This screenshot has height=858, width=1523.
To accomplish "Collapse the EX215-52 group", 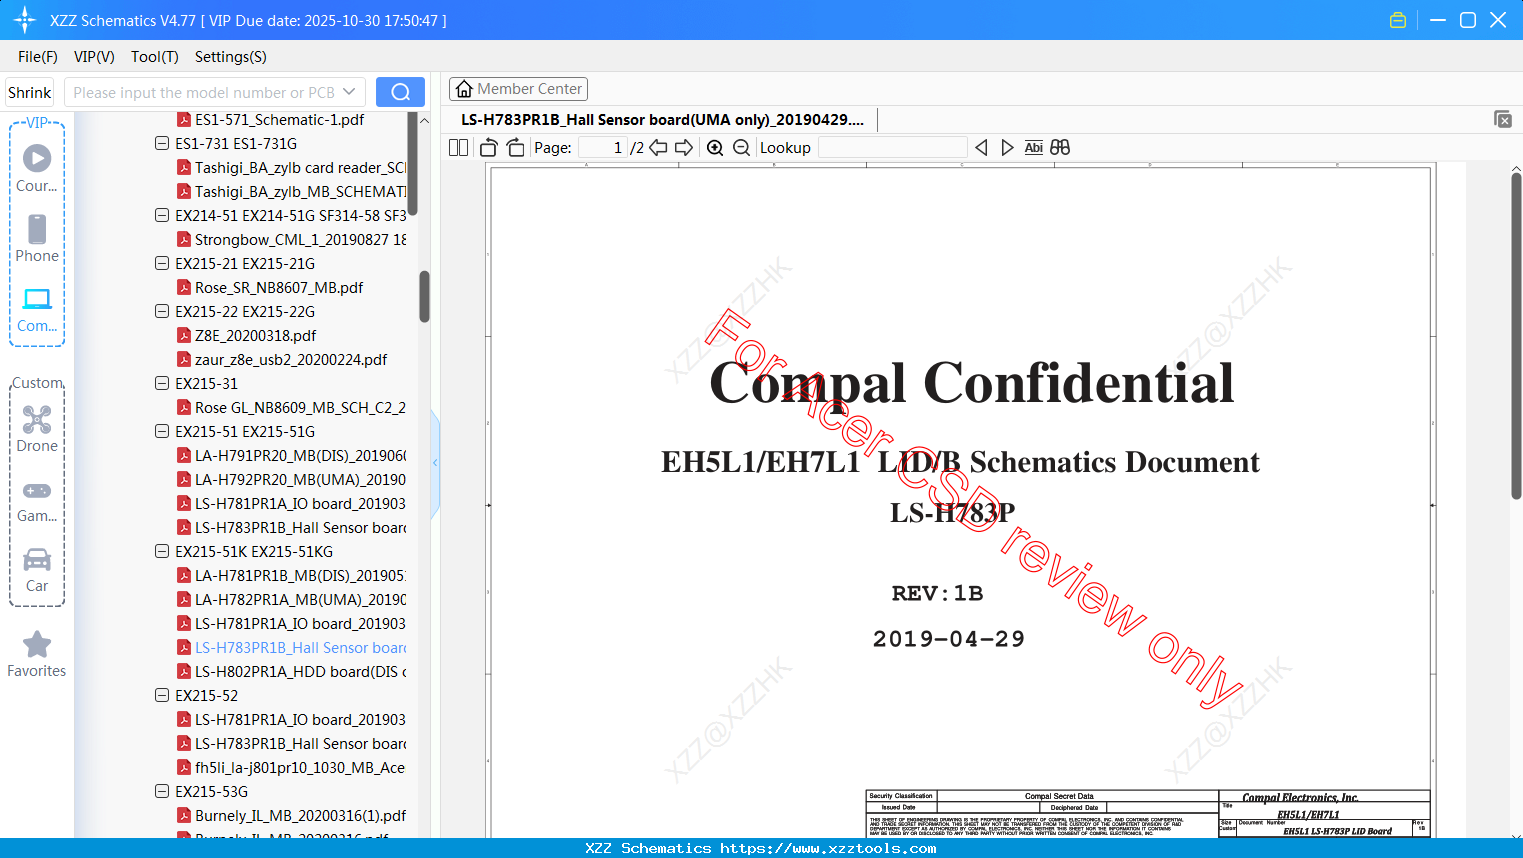I will point(162,696).
